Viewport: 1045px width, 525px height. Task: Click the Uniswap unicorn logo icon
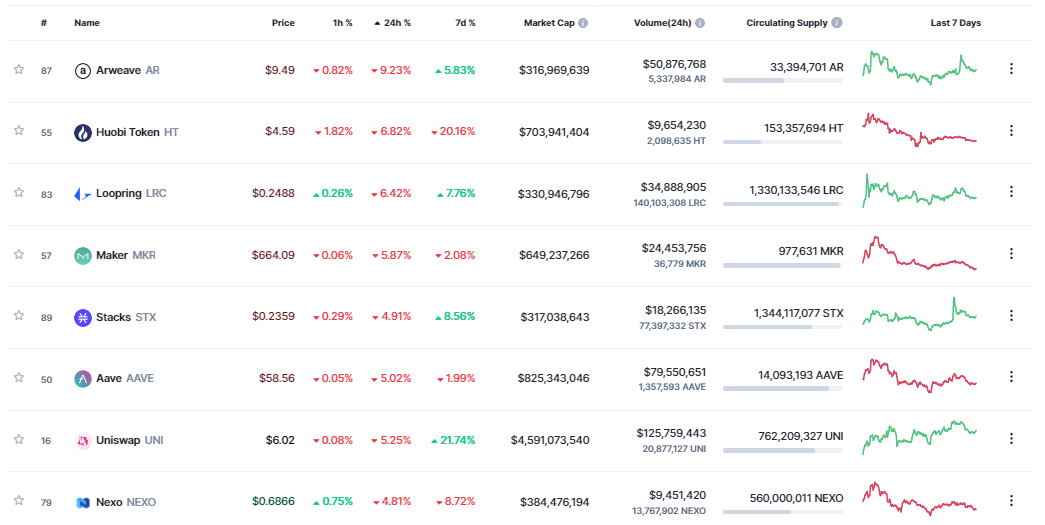click(x=83, y=441)
